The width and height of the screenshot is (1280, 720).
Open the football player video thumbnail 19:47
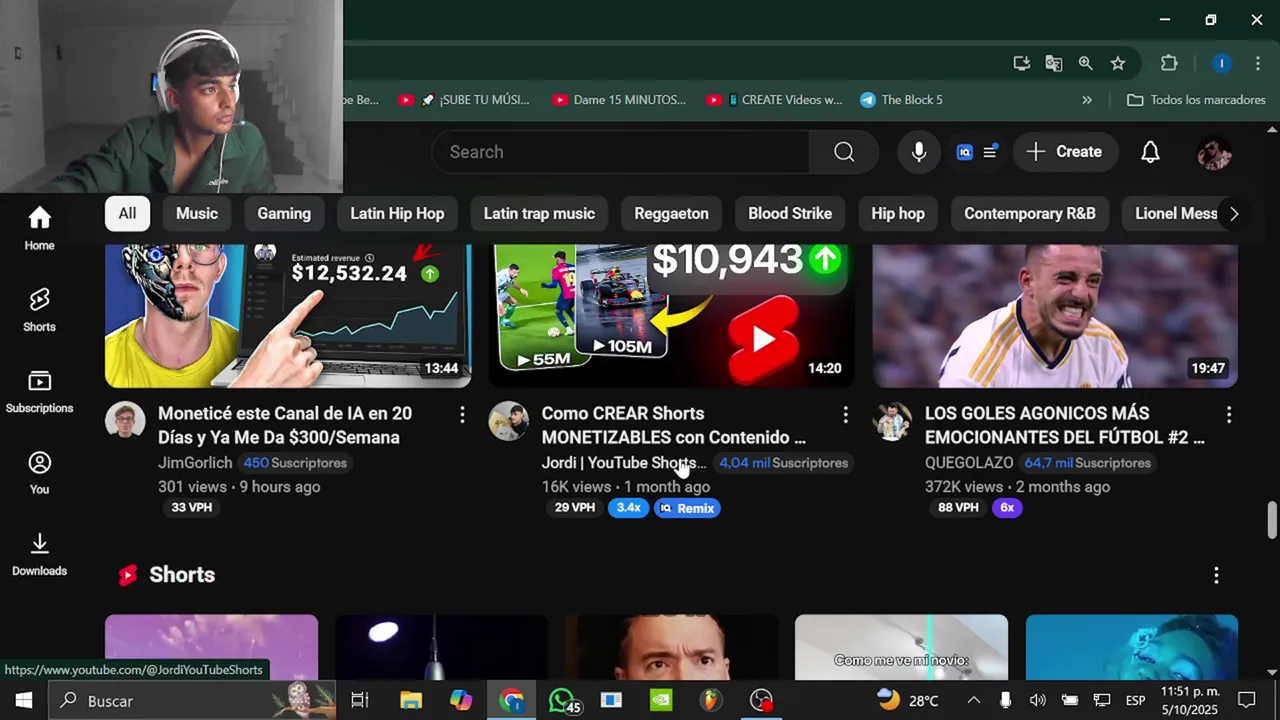(1055, 316)
